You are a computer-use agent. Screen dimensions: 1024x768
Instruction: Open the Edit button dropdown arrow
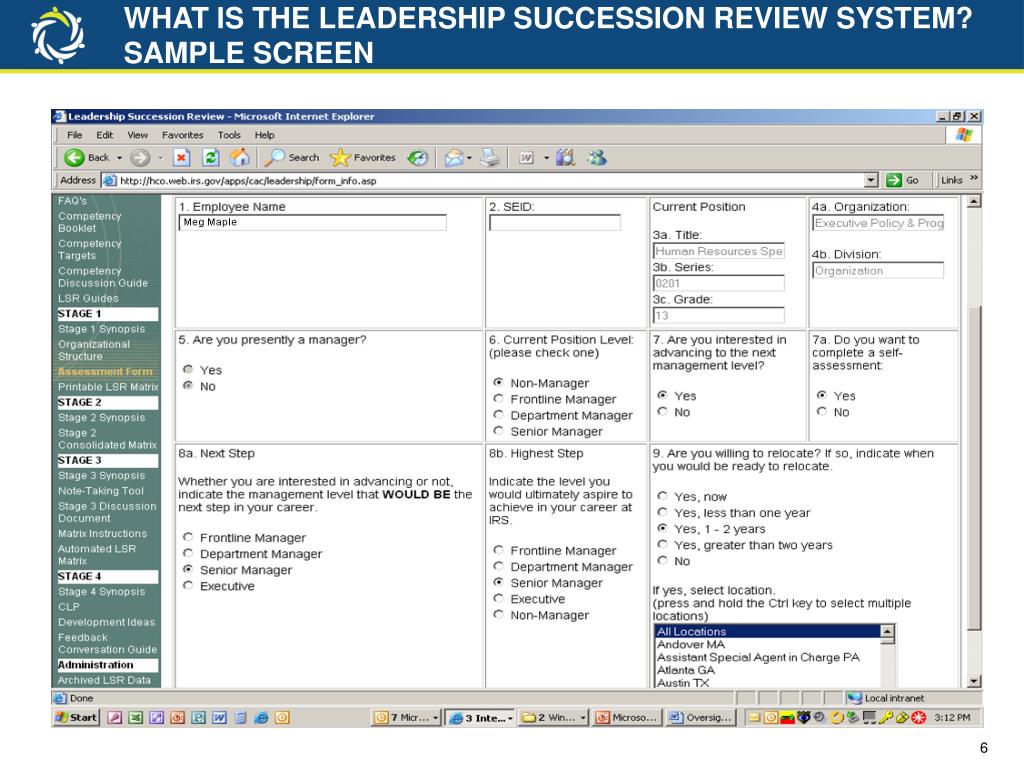tap(546, 158)
